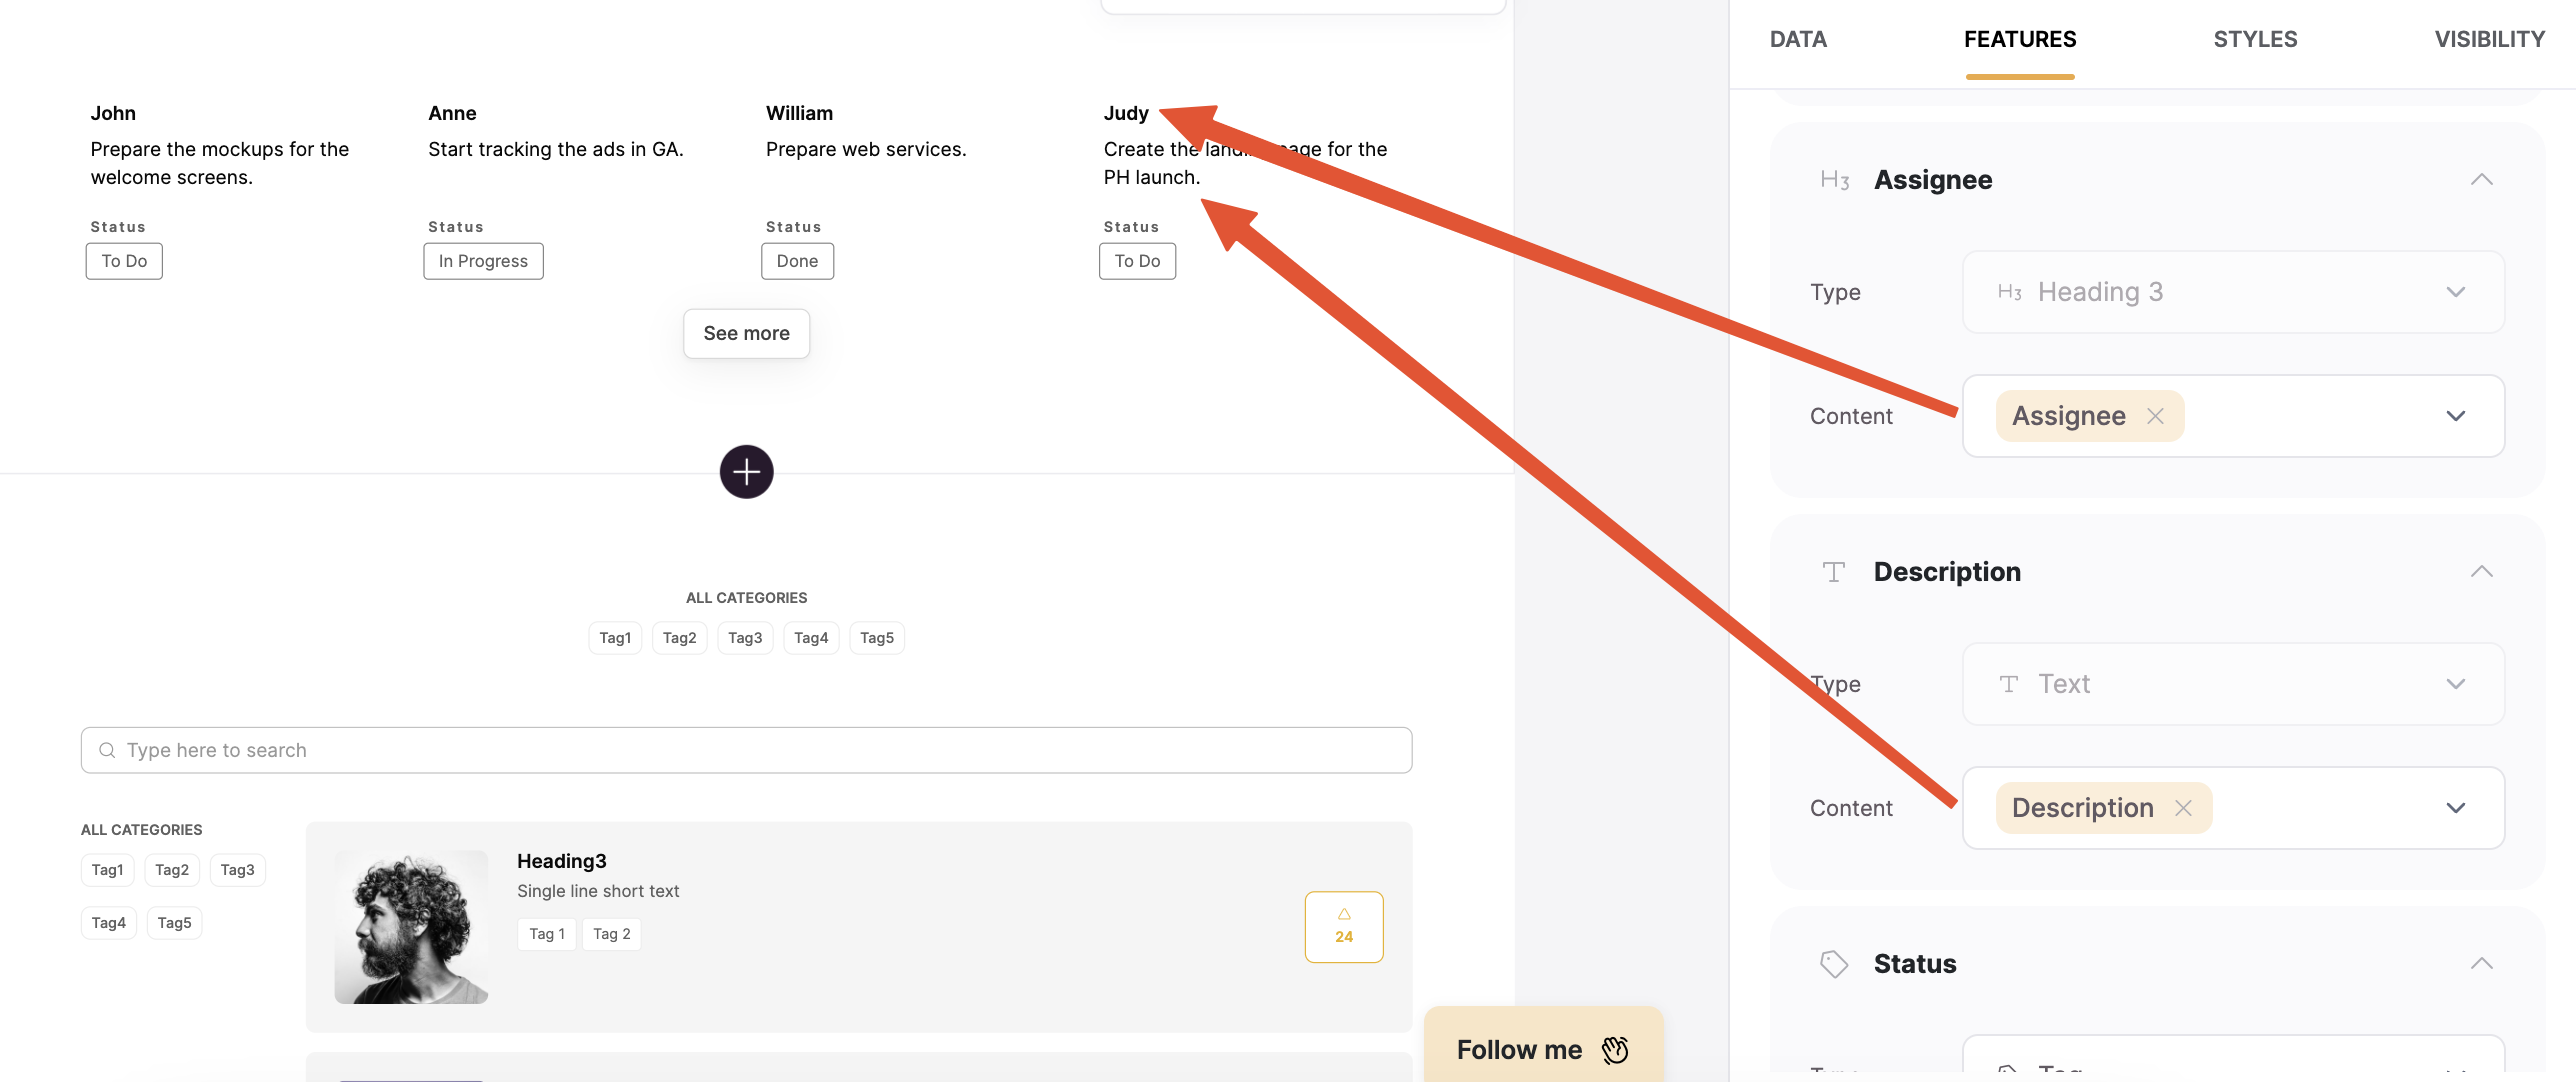Click the tag icon beside the Status section
The image size is (2576, 1082).
tap(1834, 963)
